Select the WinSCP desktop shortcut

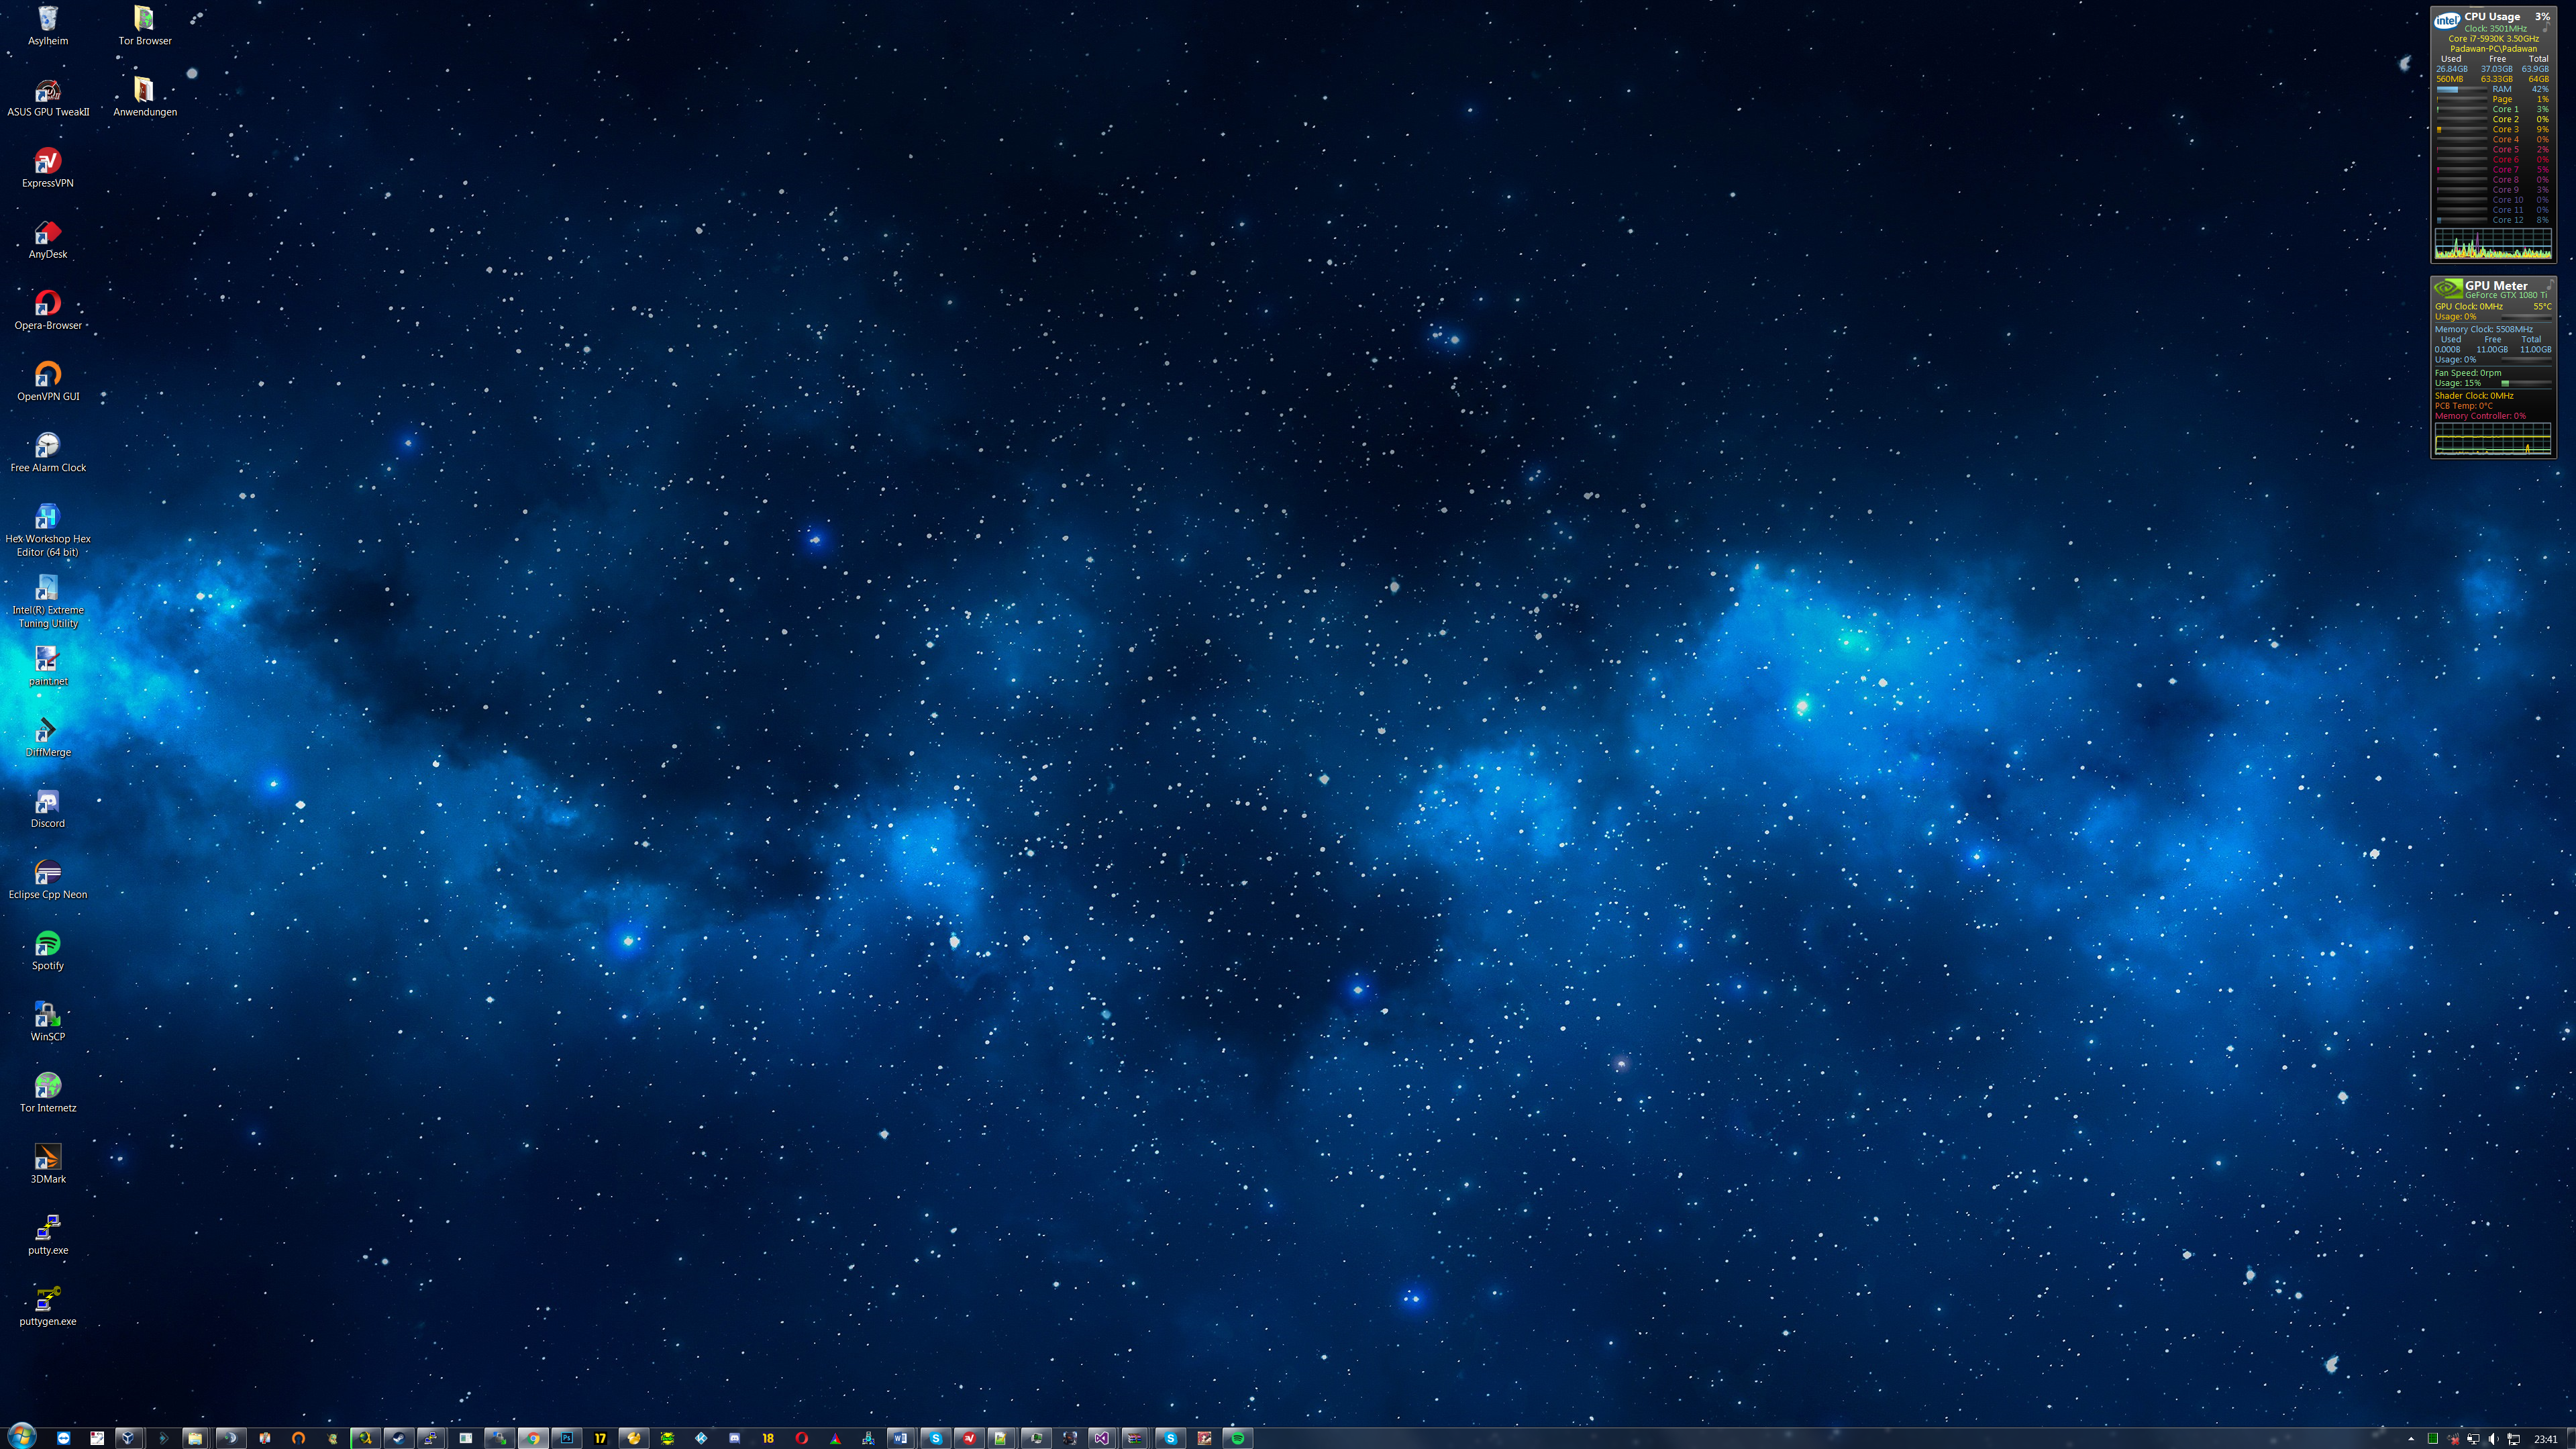tap(47, 1021)
